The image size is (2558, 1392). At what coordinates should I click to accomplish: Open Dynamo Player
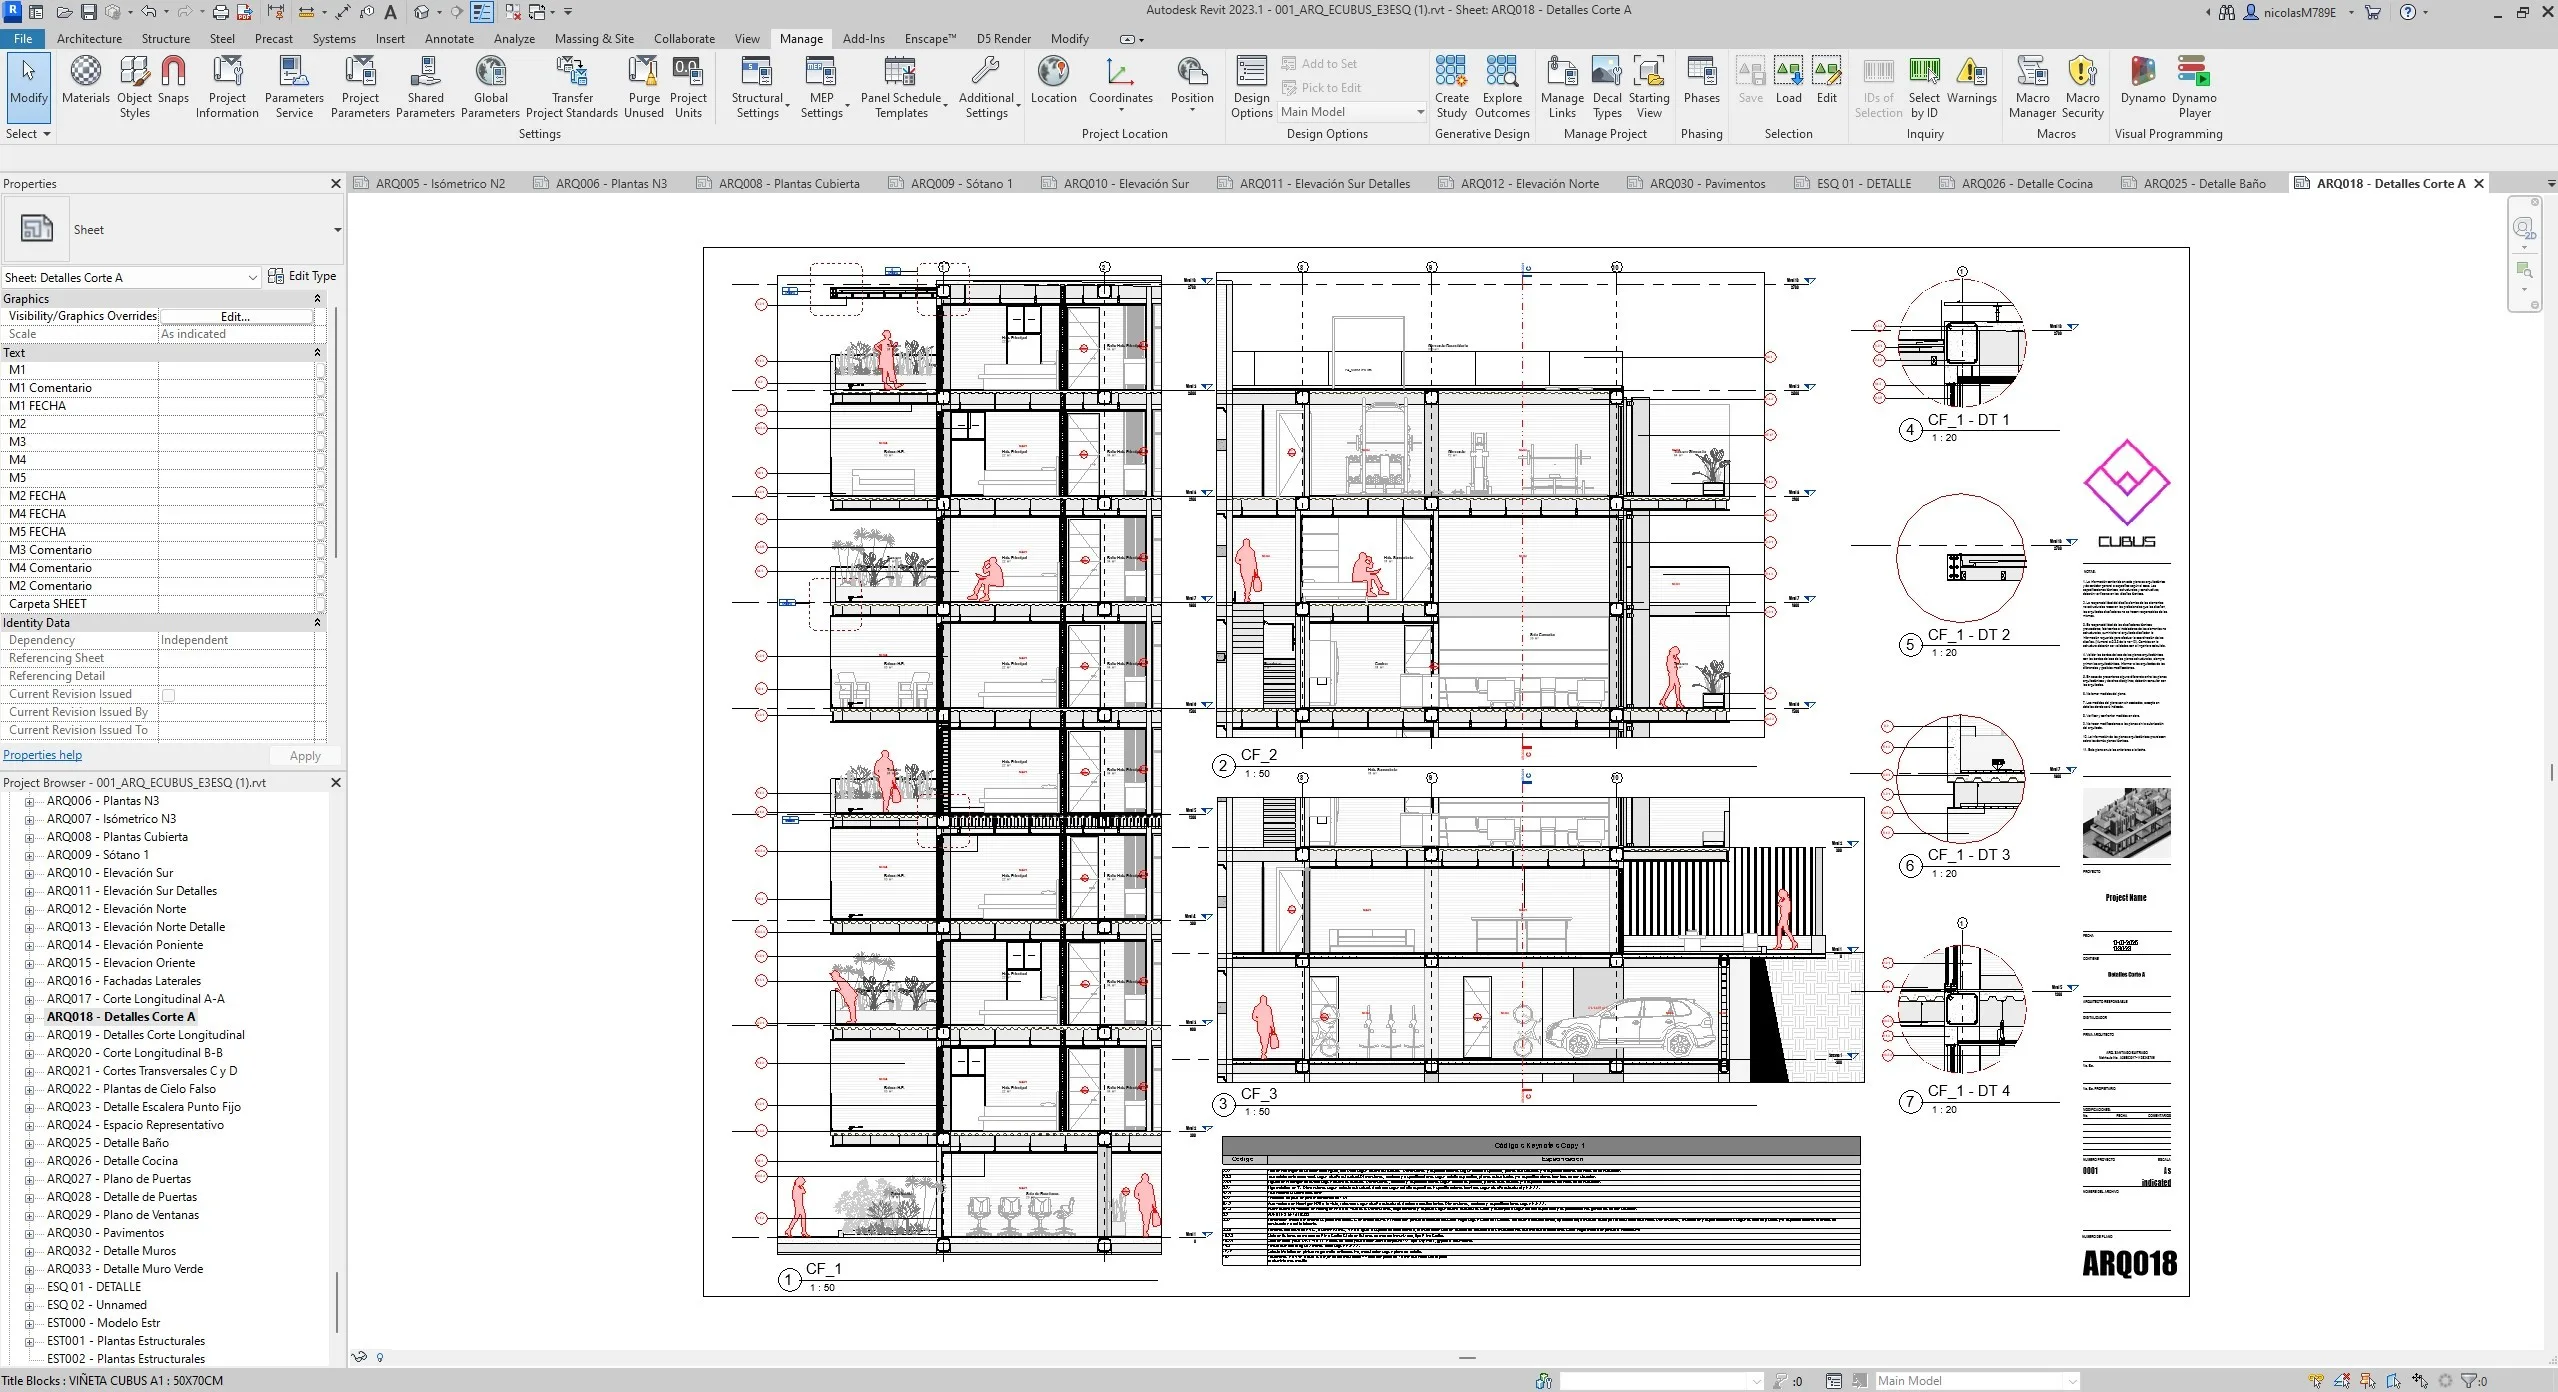click(2194, 87)
